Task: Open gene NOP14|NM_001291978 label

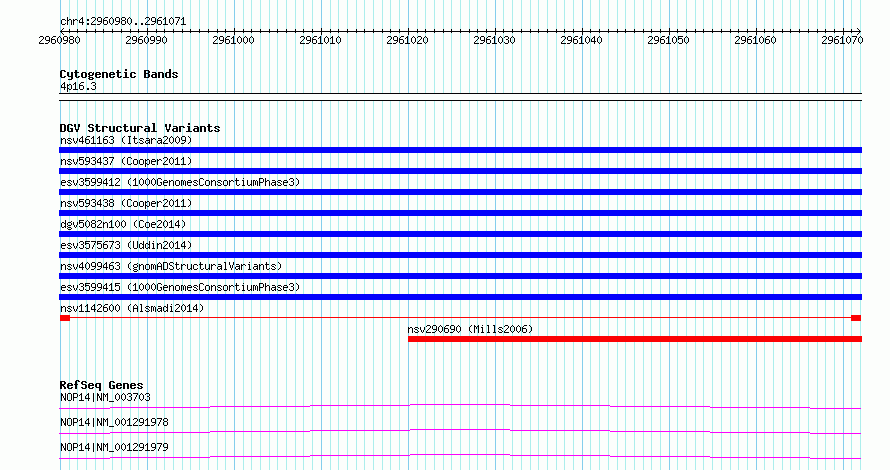Action: (x=114, y=422)
